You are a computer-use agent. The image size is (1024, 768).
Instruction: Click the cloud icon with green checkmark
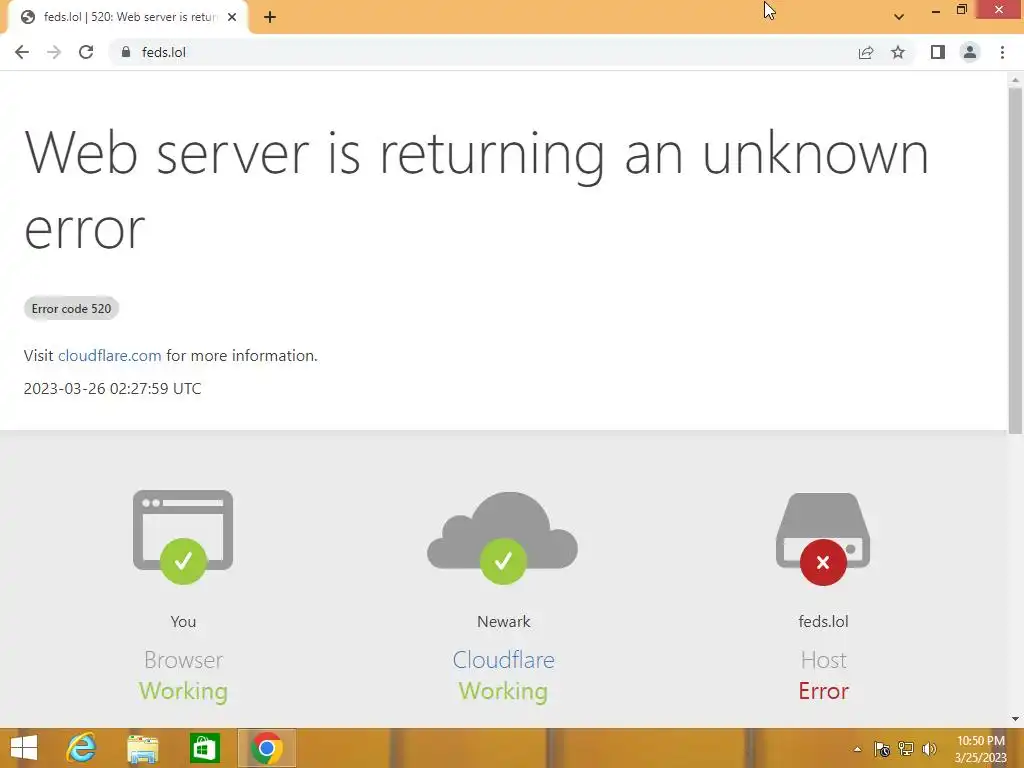(503, 537)
